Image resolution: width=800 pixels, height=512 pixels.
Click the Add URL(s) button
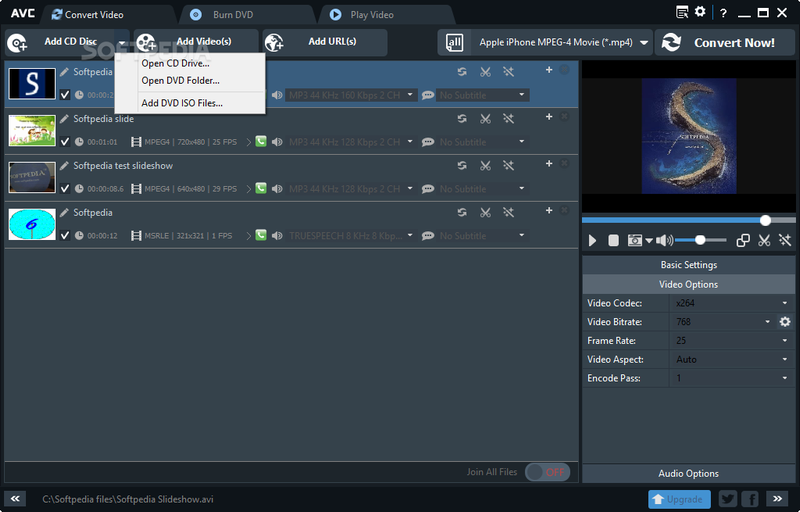[x=331, y=42]
